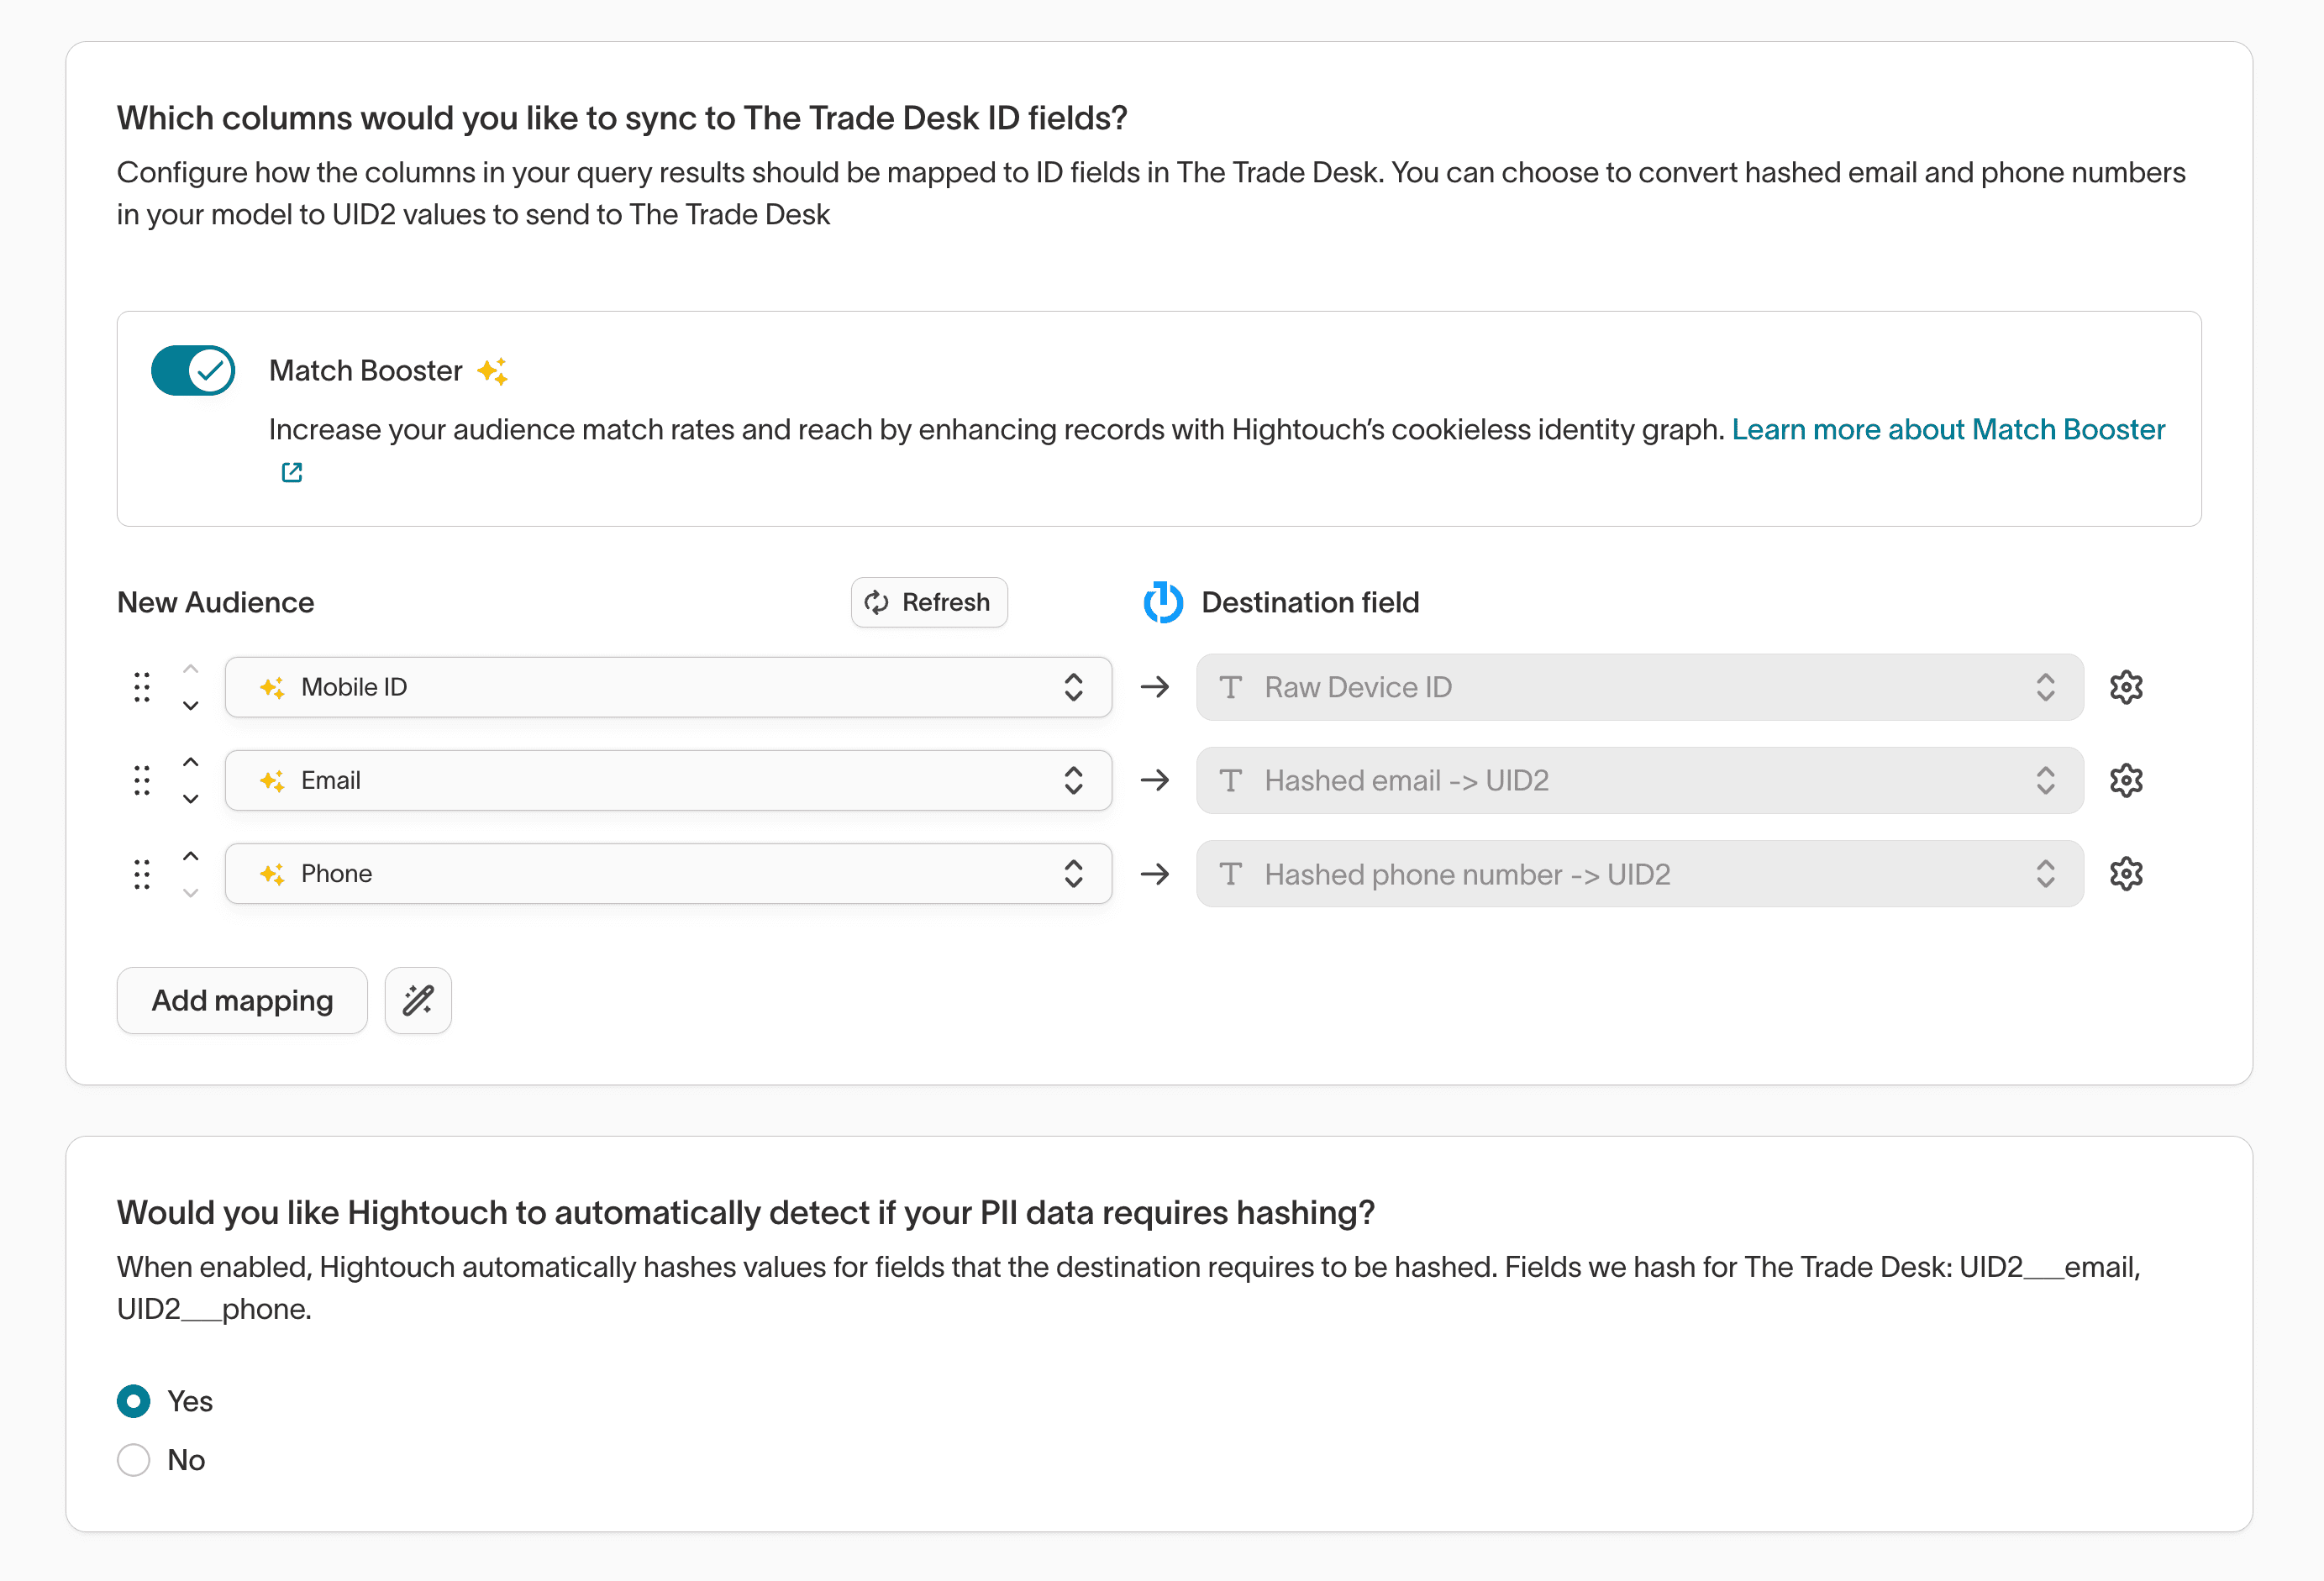The width and height of the screenshot is (2324, 1581).
Task: Click The Trade Desk logo beside Destination field
Action: [x=1162, y=602]
